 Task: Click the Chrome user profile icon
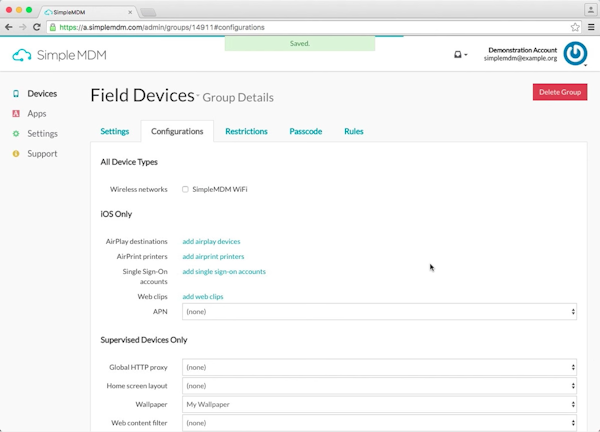click(x=590, y=10)
